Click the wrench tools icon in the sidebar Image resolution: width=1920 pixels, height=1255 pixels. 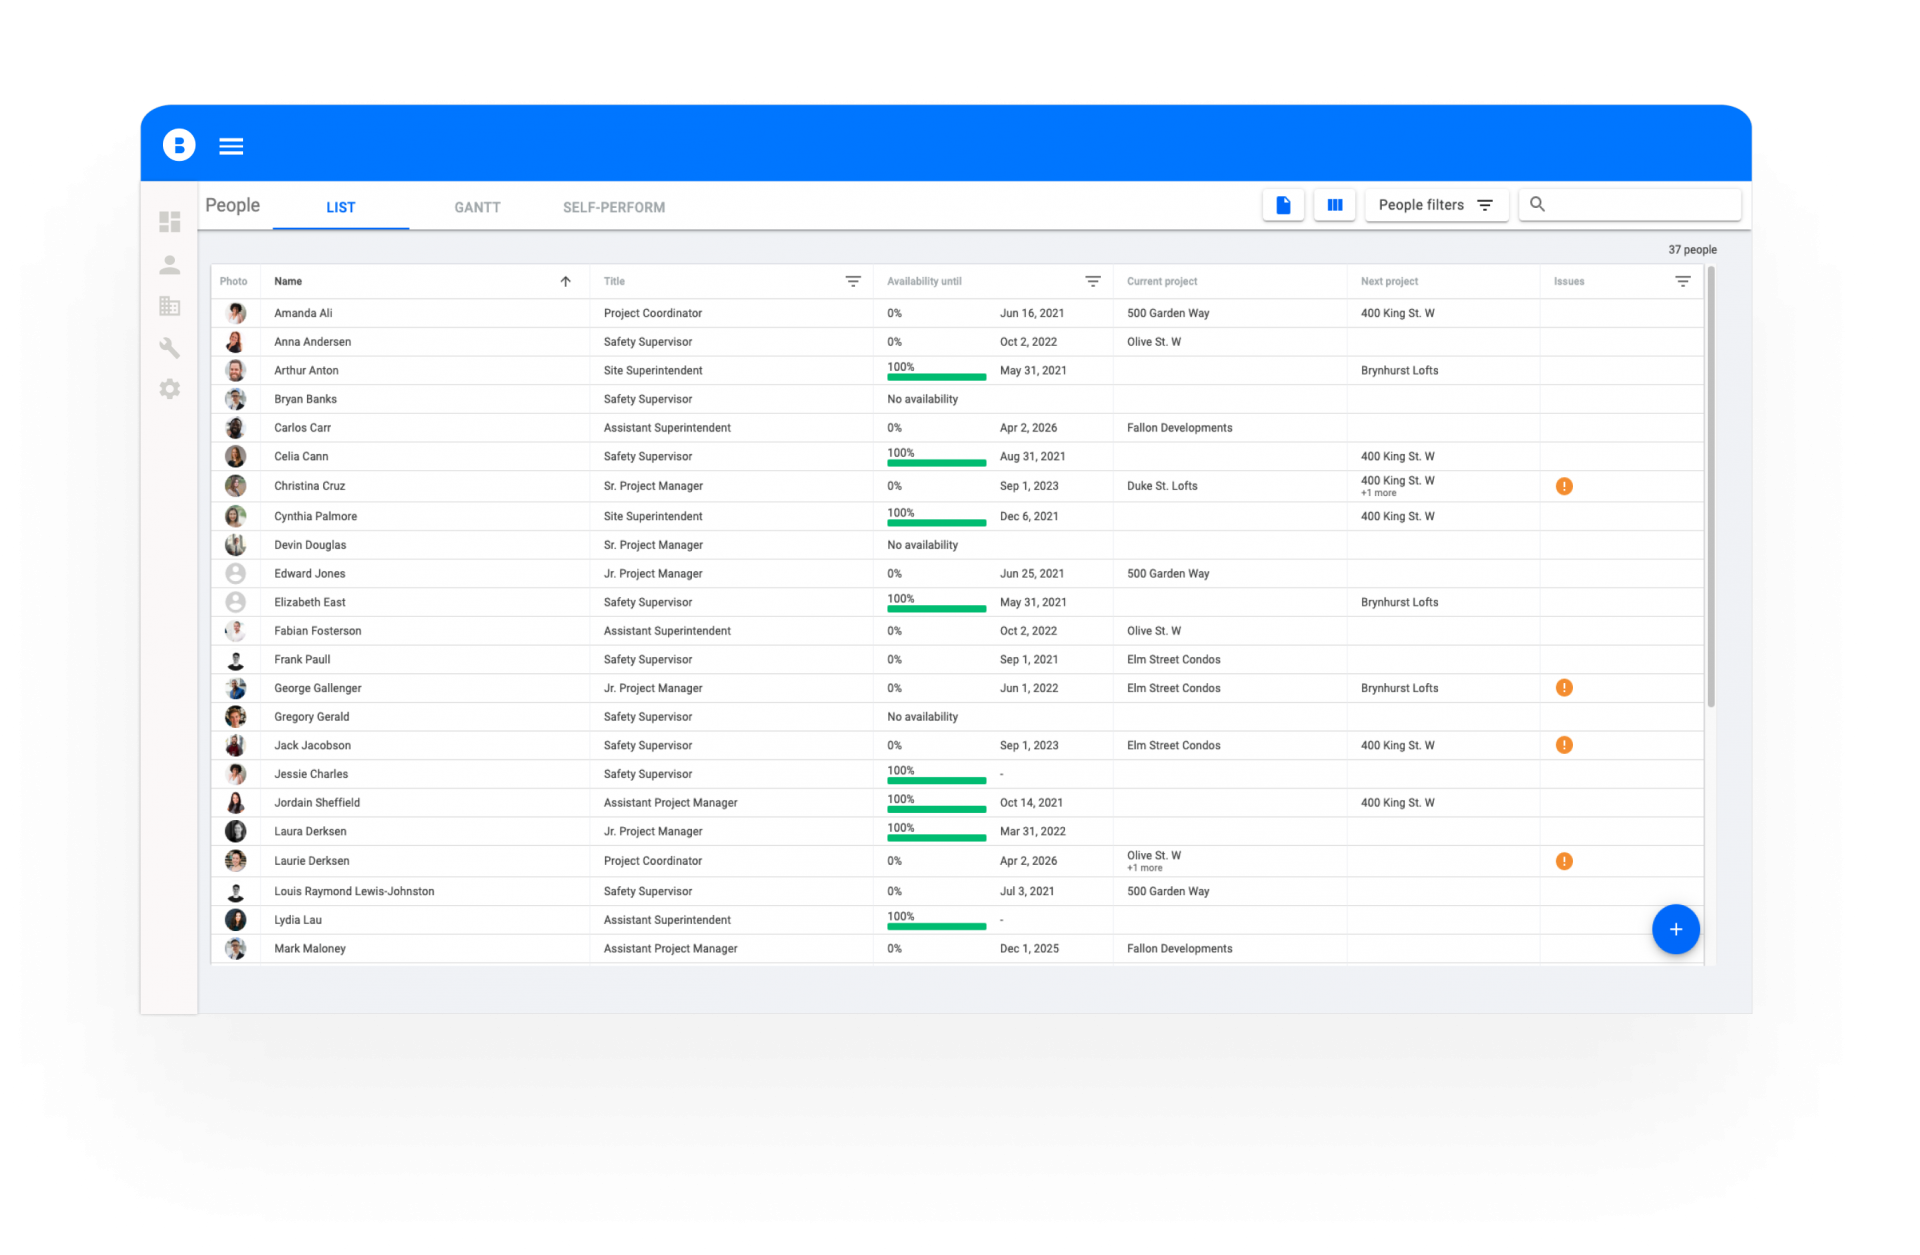(x=169, y=347)
